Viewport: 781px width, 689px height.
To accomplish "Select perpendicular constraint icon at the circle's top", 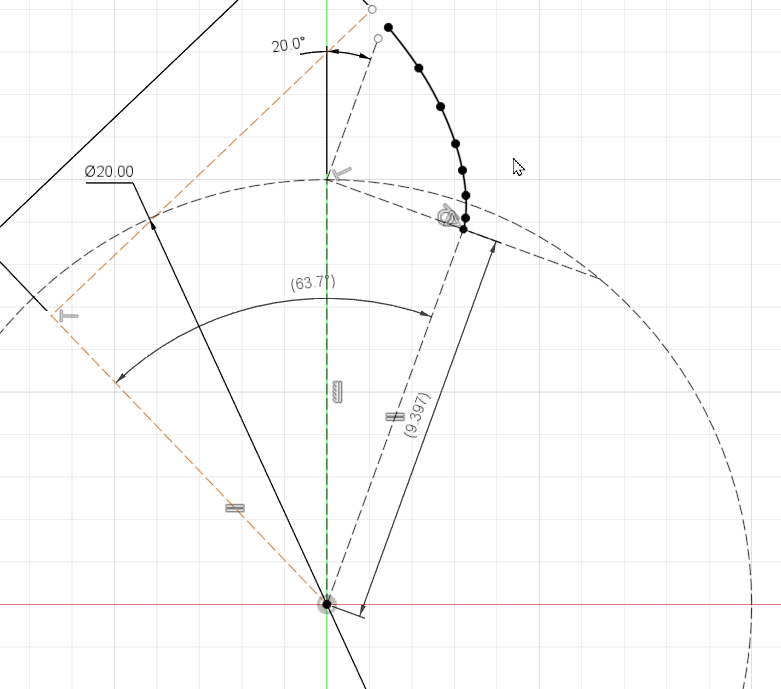I will 341,174.
